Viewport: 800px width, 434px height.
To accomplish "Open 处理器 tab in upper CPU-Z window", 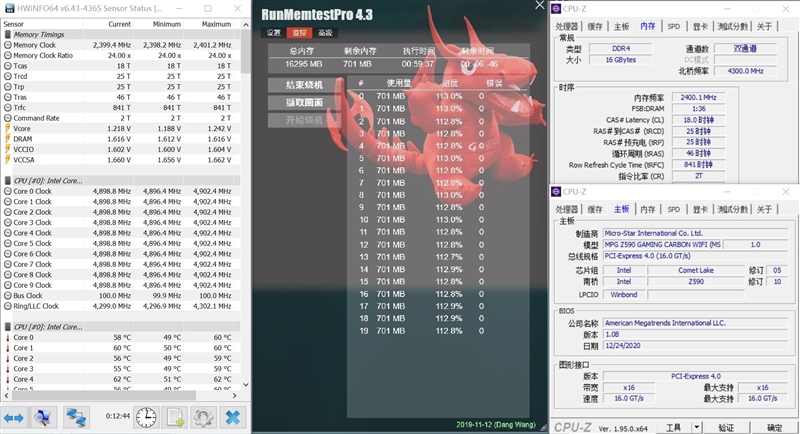I will (567, 27).
